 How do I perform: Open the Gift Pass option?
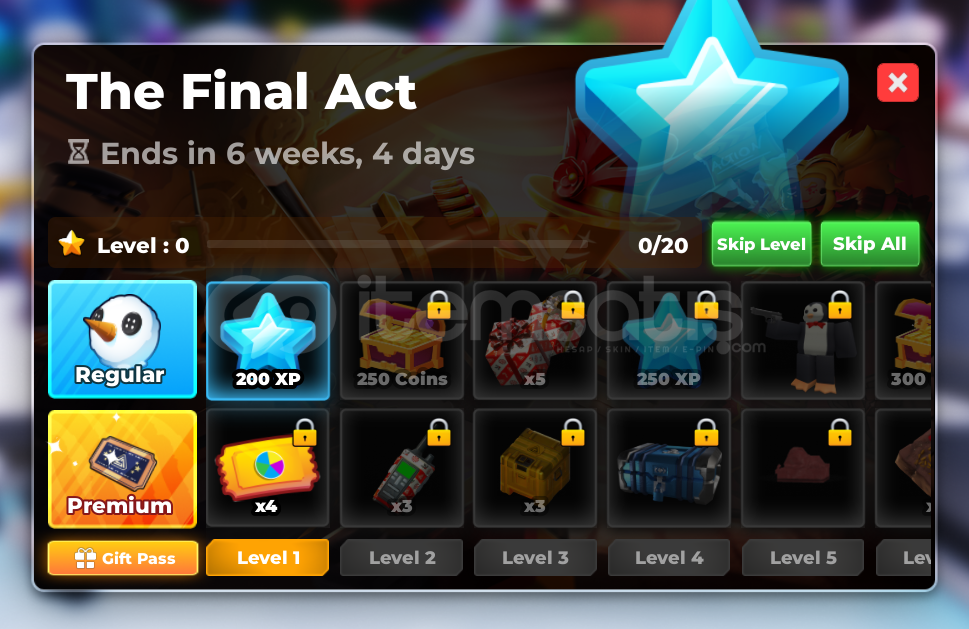[x=123, y=558]
